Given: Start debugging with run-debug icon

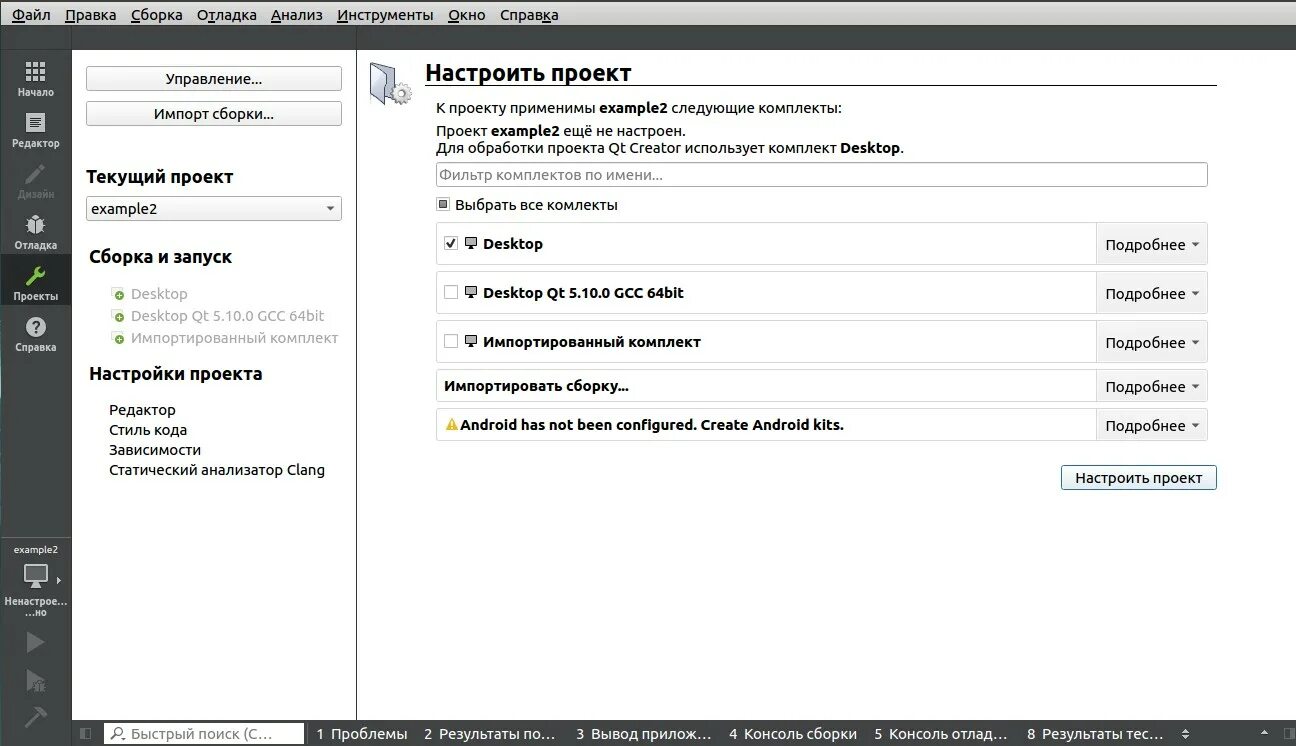Looking at the screenshot, I should pos(35,680).
